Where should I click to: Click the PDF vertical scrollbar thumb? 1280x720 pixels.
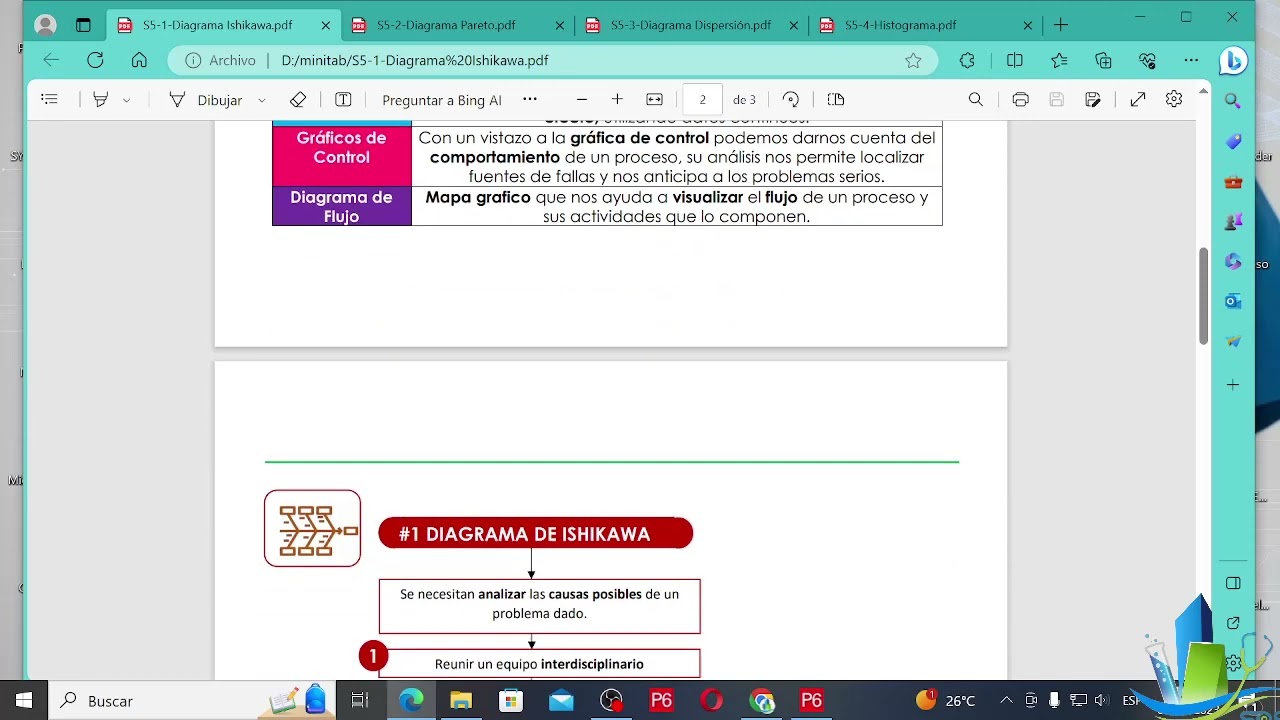click(1203, 294)
